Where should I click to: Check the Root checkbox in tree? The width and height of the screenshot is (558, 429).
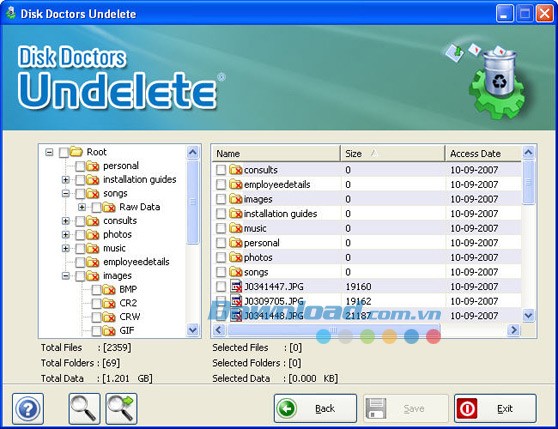64,152
